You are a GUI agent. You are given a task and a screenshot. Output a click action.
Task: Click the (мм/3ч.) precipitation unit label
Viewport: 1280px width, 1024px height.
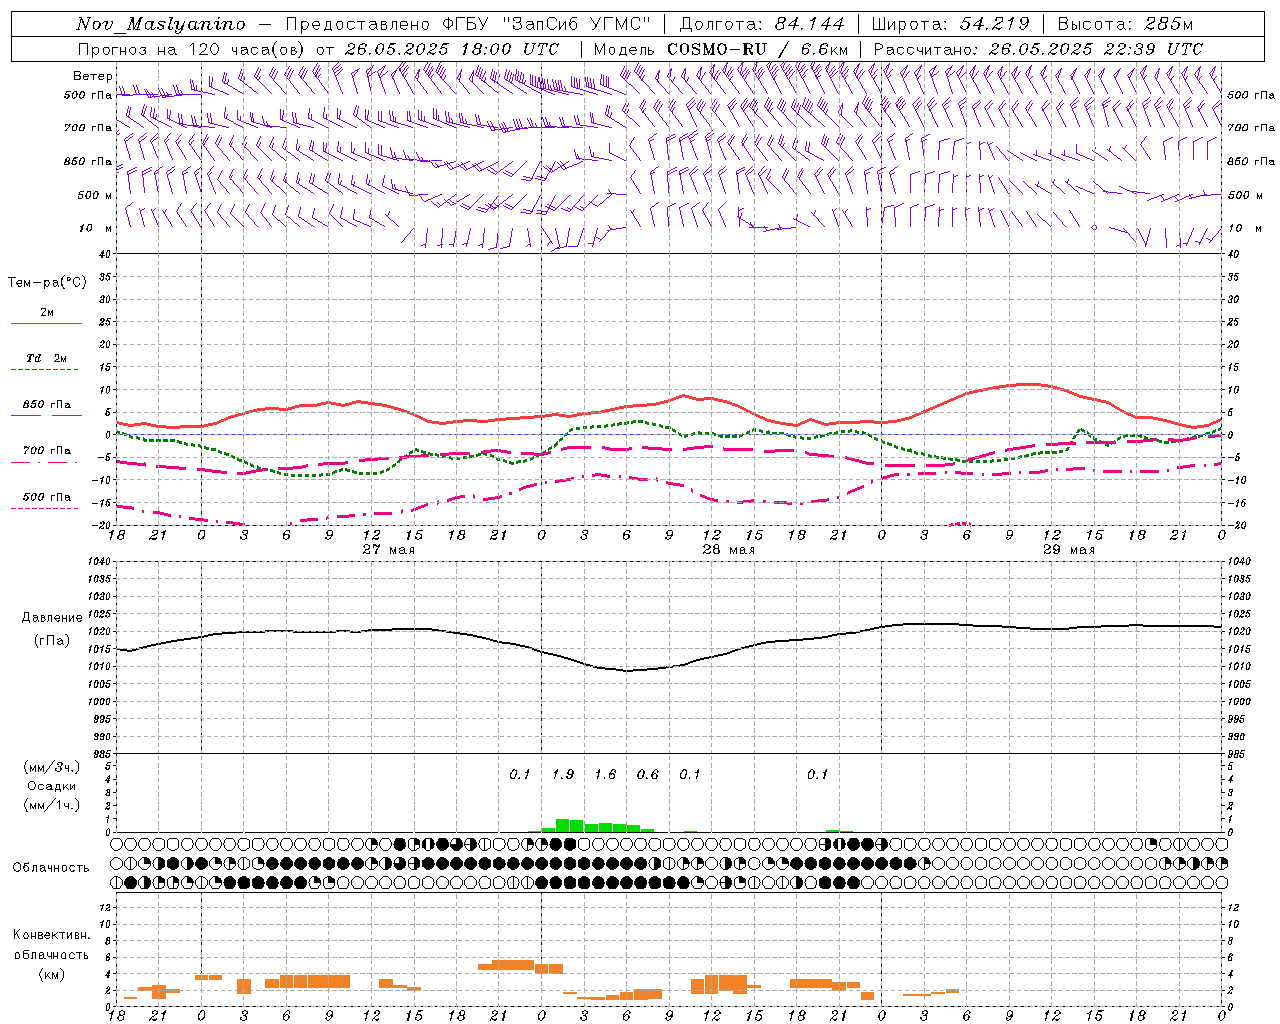51,767
